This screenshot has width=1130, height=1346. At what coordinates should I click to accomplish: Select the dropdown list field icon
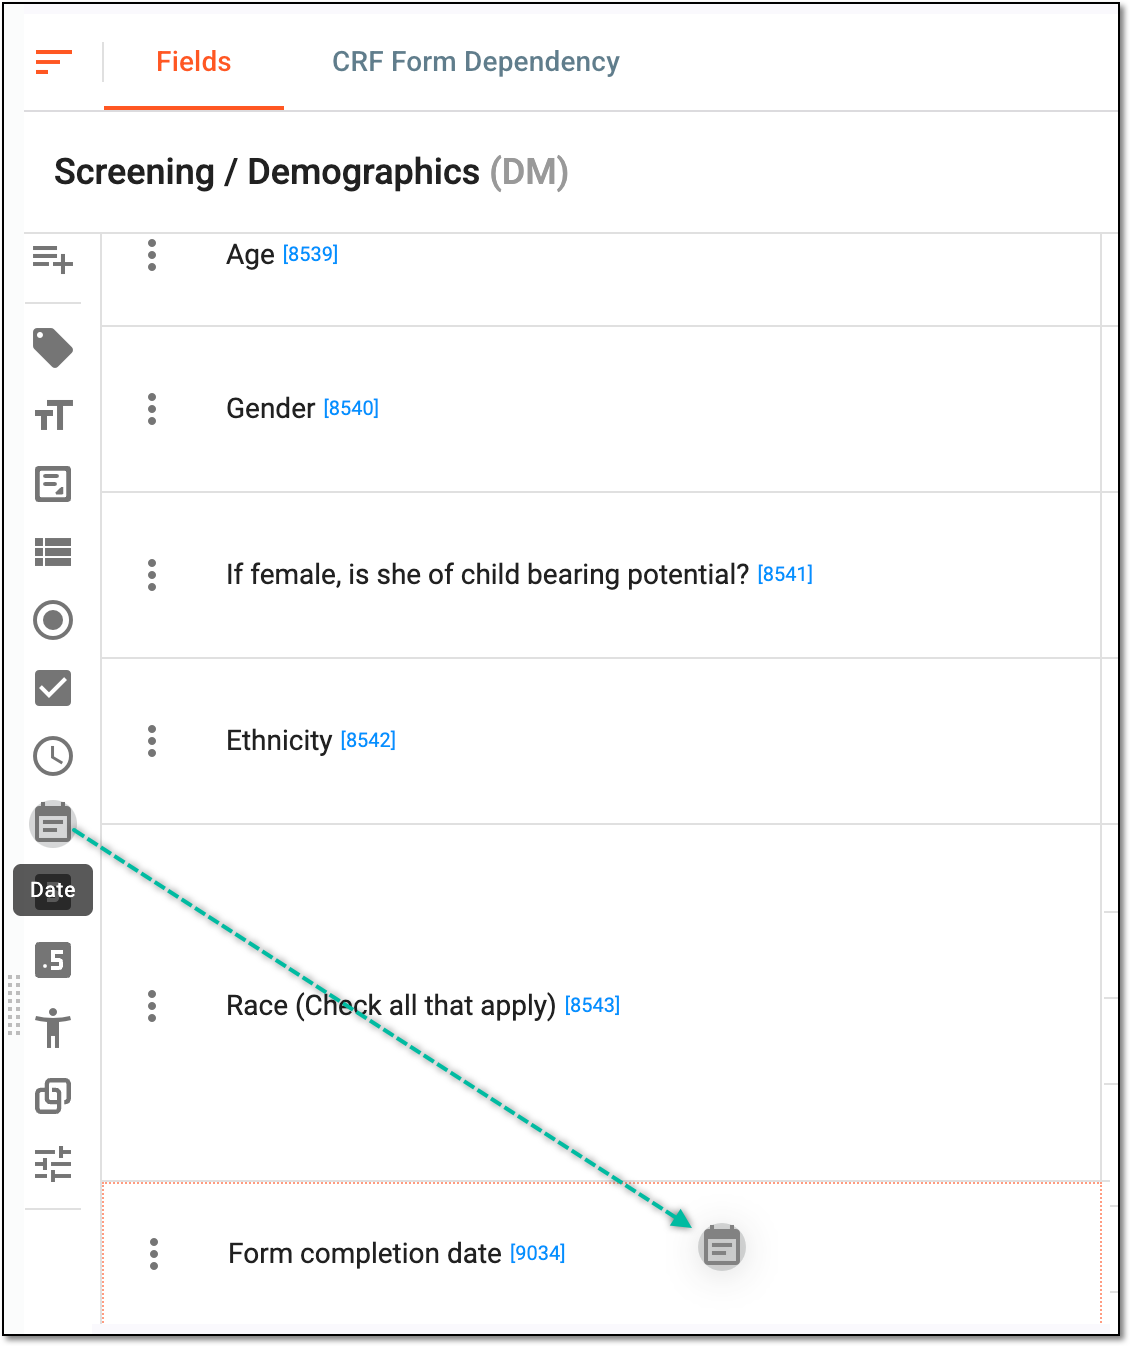(x=53, y=552)
